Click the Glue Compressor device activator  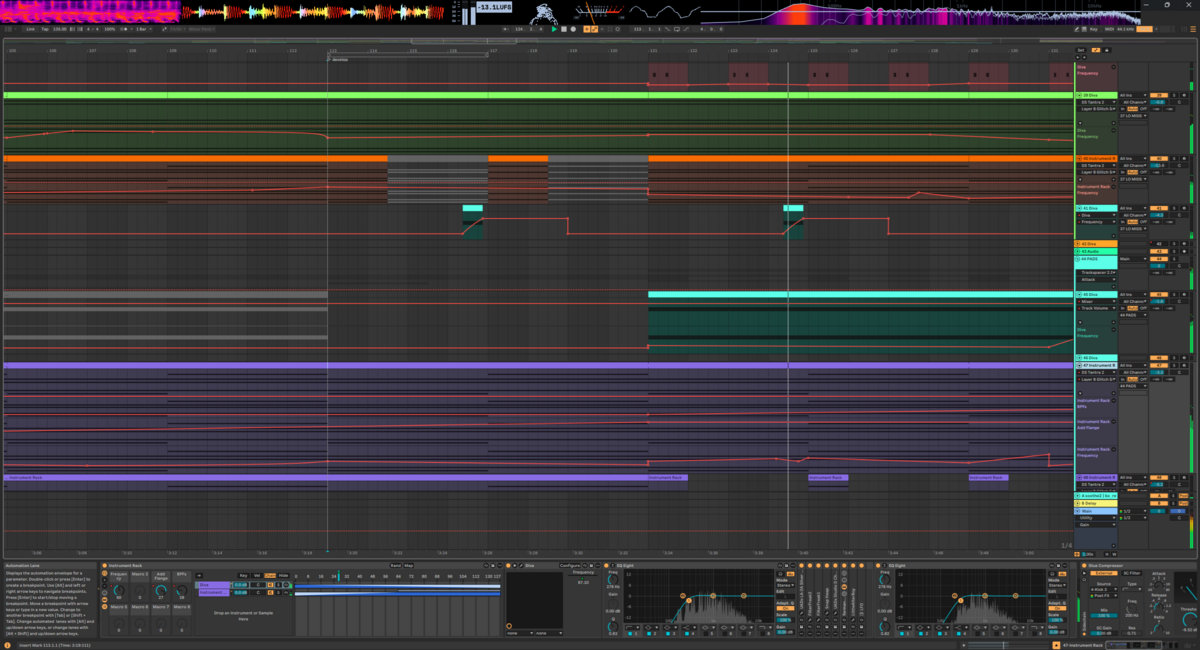[x=1084, y=566]
